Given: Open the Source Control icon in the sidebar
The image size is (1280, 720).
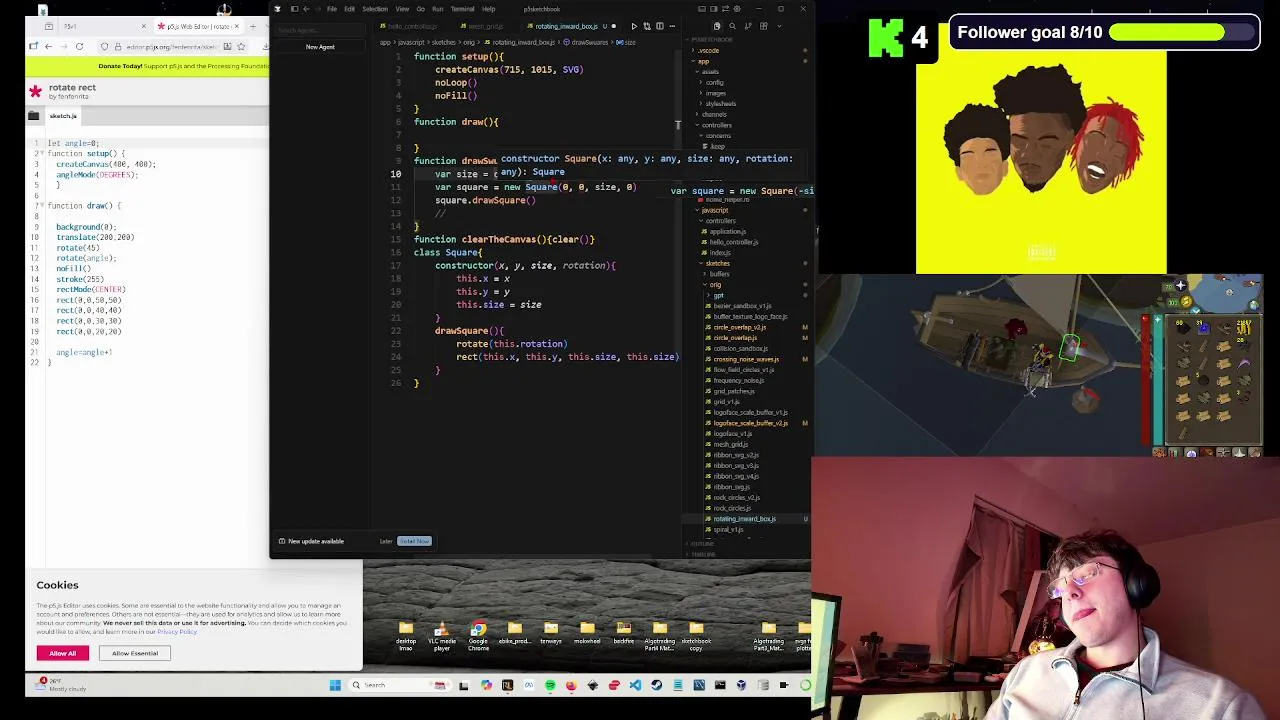Looking at the screenshot, I should (x=748, y=26).
